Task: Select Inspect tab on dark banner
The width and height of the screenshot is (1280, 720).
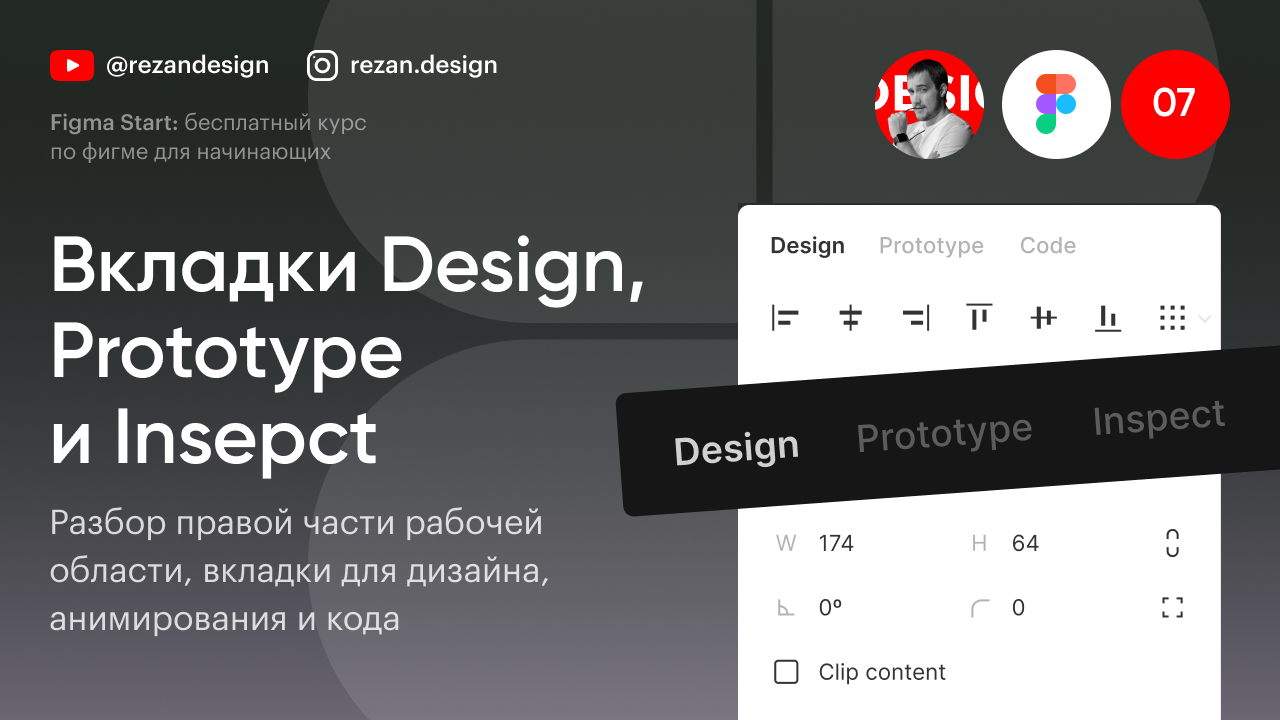Action: pyautogui.click(x=1159, y=417)
